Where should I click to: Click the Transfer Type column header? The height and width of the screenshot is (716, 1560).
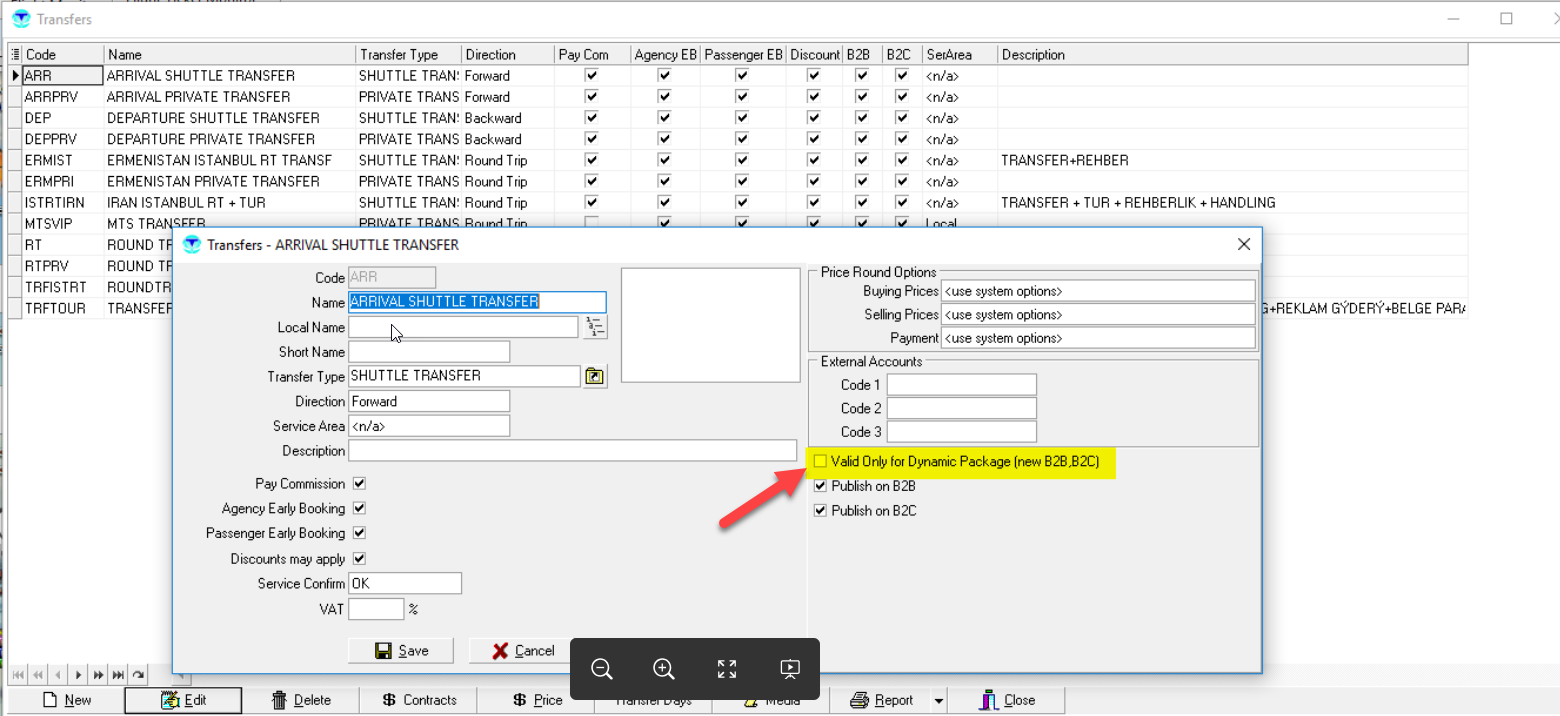point(409,55)
